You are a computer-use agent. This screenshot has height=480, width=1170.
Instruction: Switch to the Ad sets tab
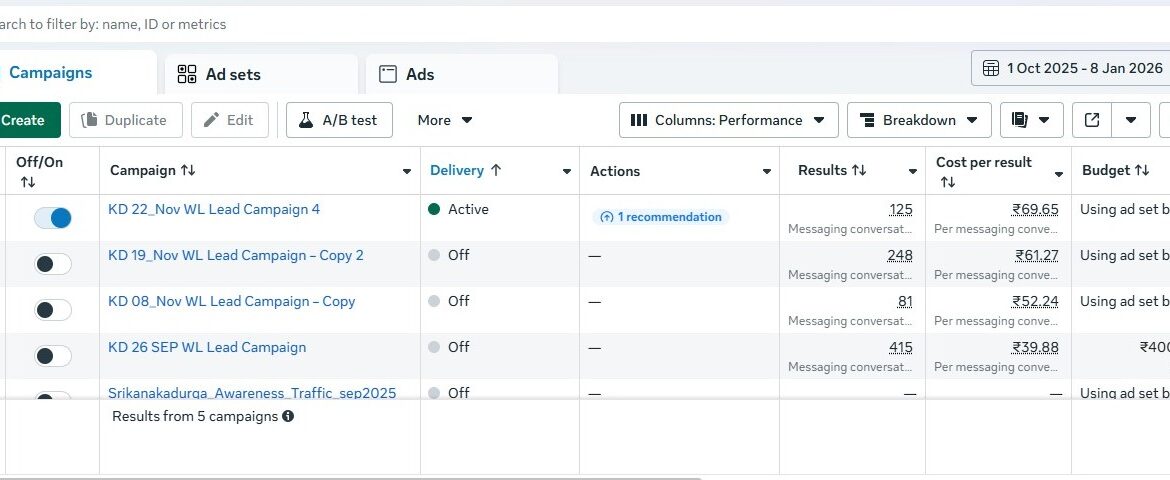233,74
